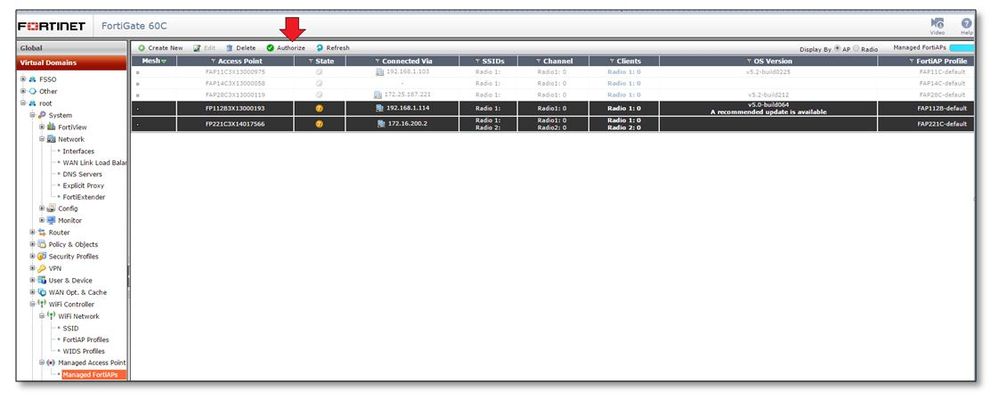This screenshot has height=401, width=999.
Task: Click state icon of FAP28C3X13000119 row
Action: (x=319, y=94)
